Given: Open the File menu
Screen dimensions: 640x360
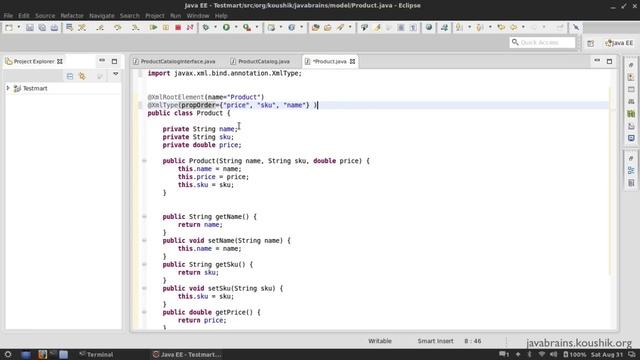Looking at the screenshot, I should (8, 16).
